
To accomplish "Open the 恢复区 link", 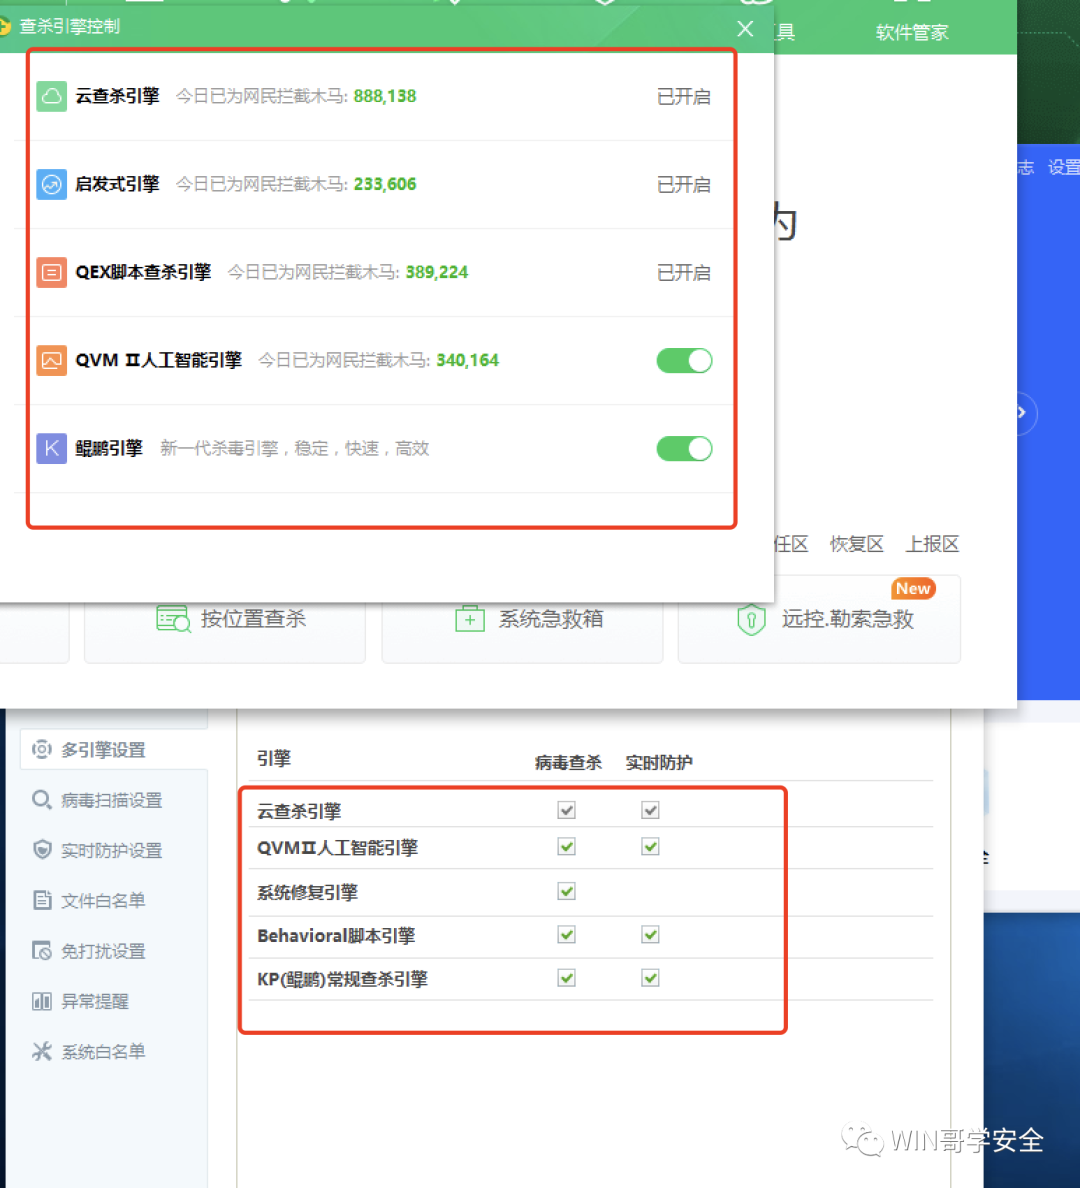I will [857, 544].
